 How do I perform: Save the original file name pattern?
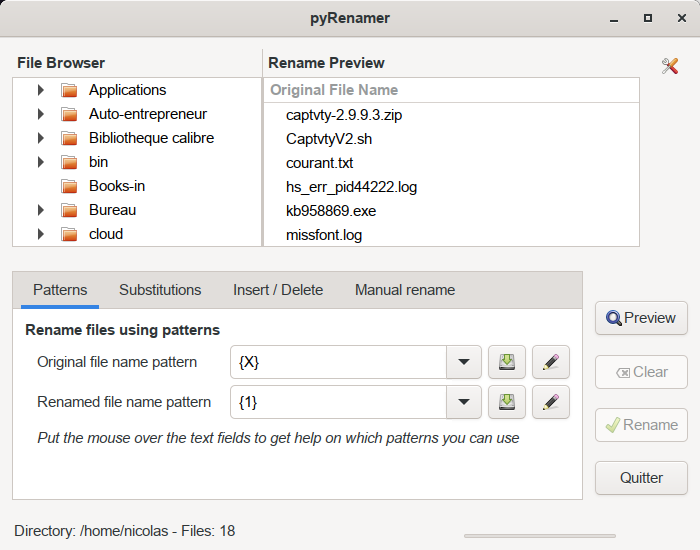[x=507, y=362]
